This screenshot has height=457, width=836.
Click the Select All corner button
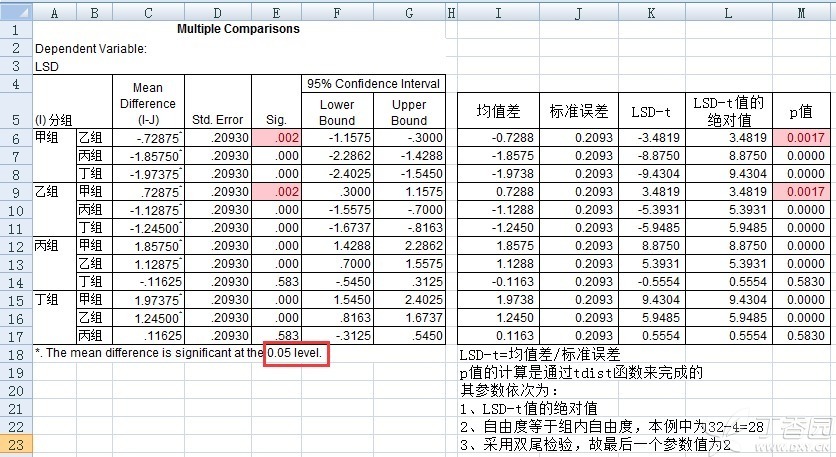point(16,12)
